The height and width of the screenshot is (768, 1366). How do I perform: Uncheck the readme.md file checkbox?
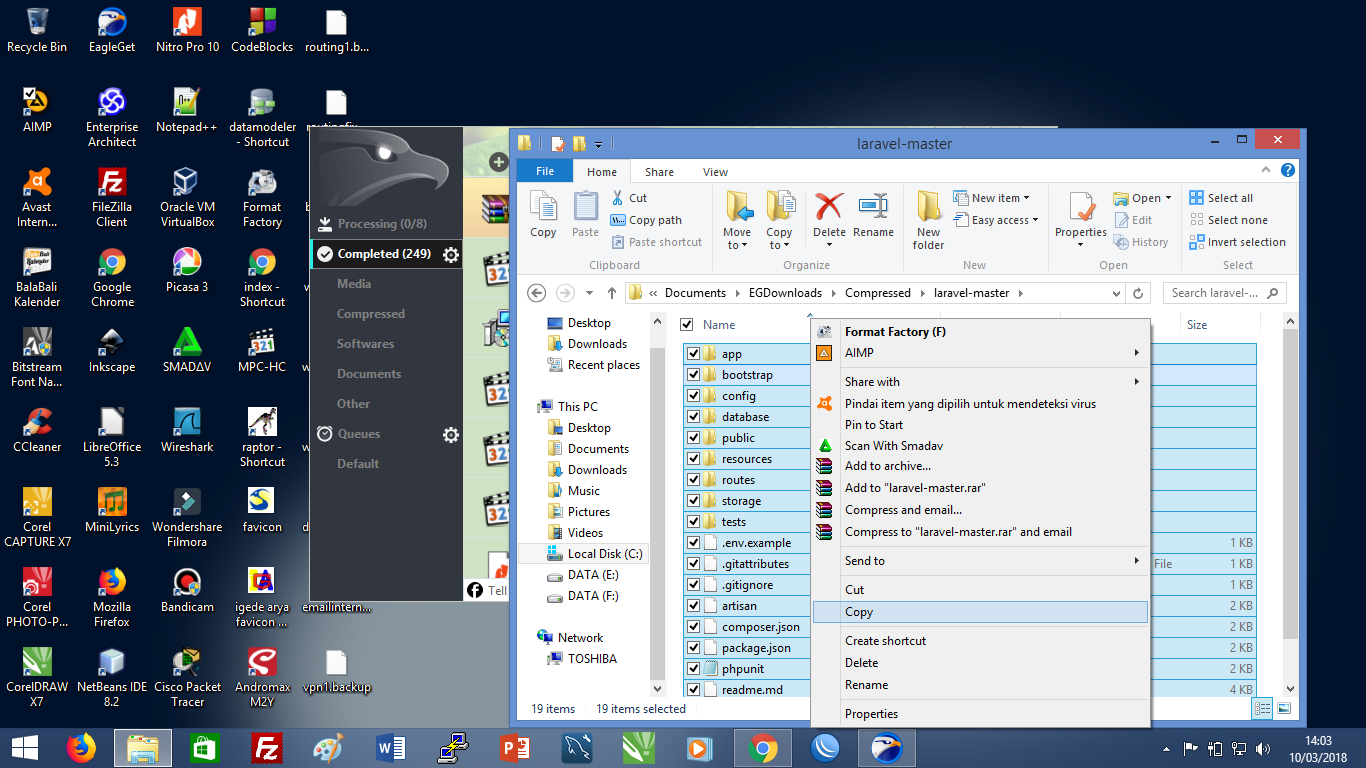coord(693,690)
